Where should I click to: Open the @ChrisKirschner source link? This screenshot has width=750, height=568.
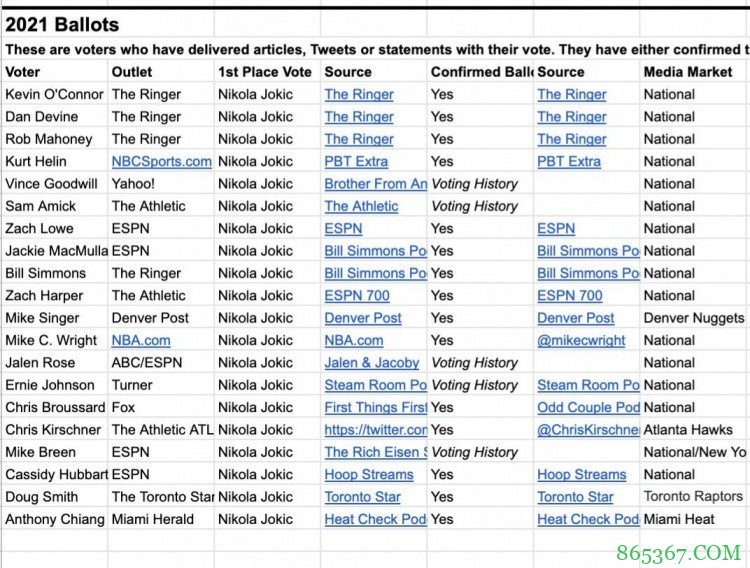coord(587,430)
